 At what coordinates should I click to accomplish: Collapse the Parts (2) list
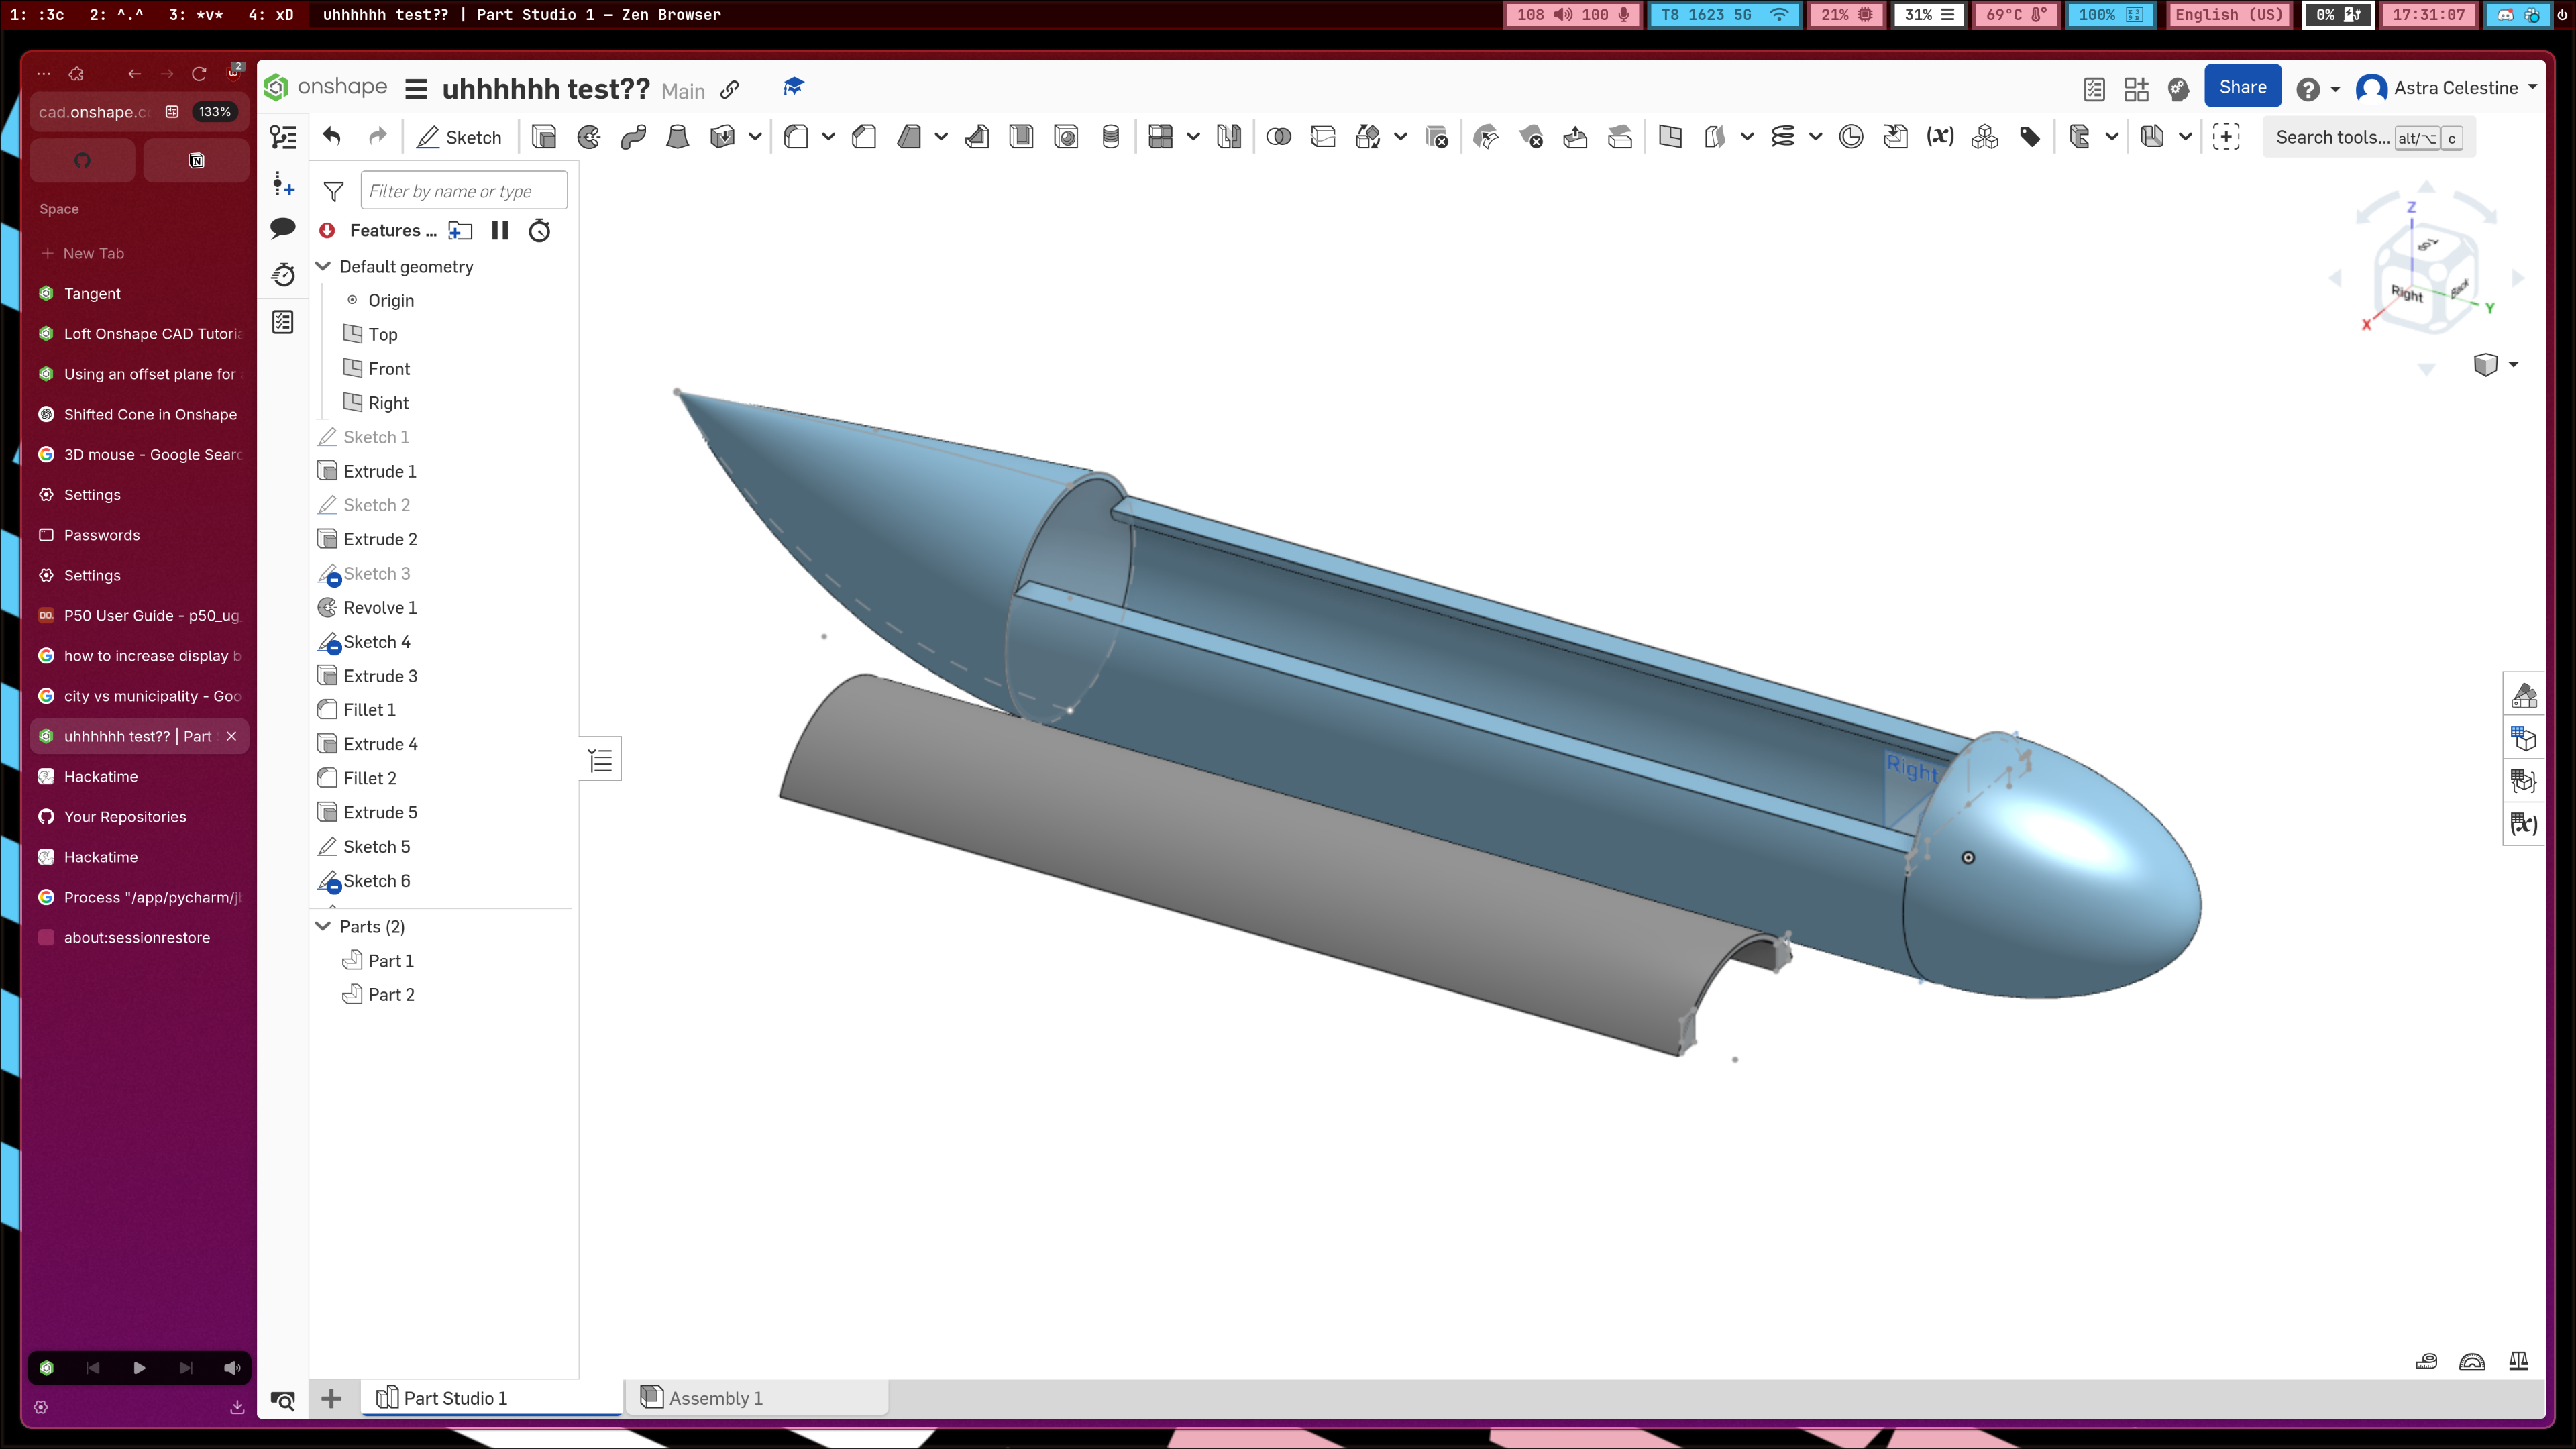[x=324, y=926]
